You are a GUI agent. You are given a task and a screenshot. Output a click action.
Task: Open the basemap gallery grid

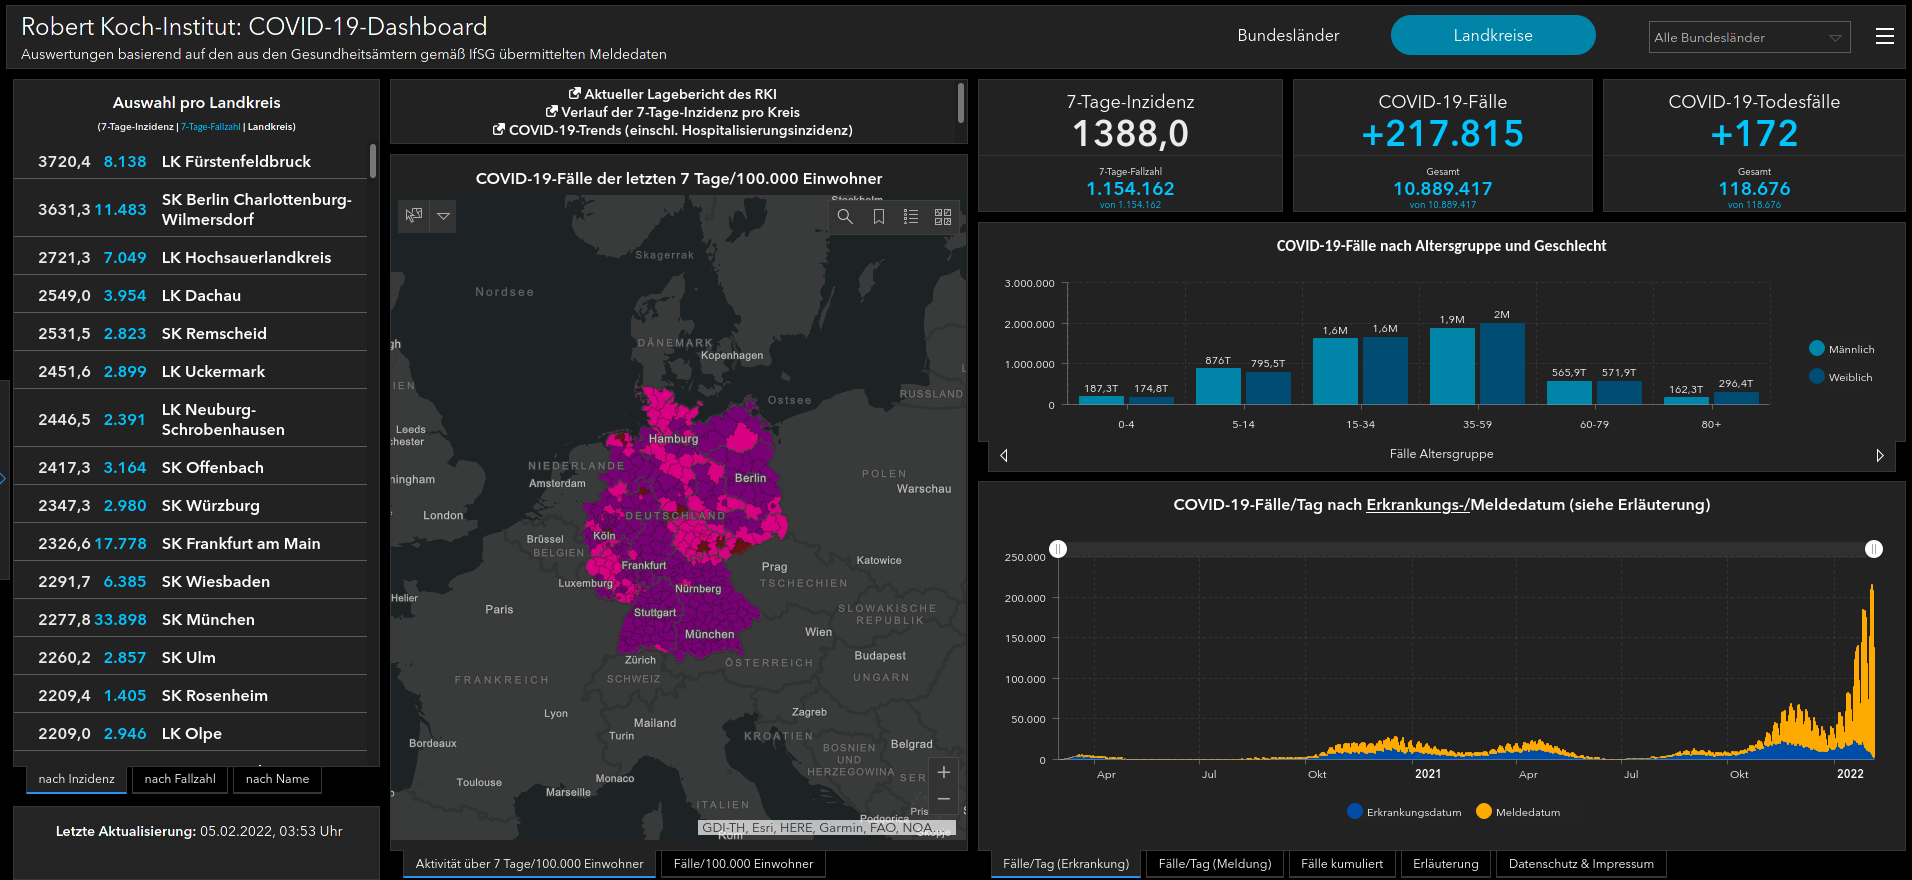click(x=943, y=217)
